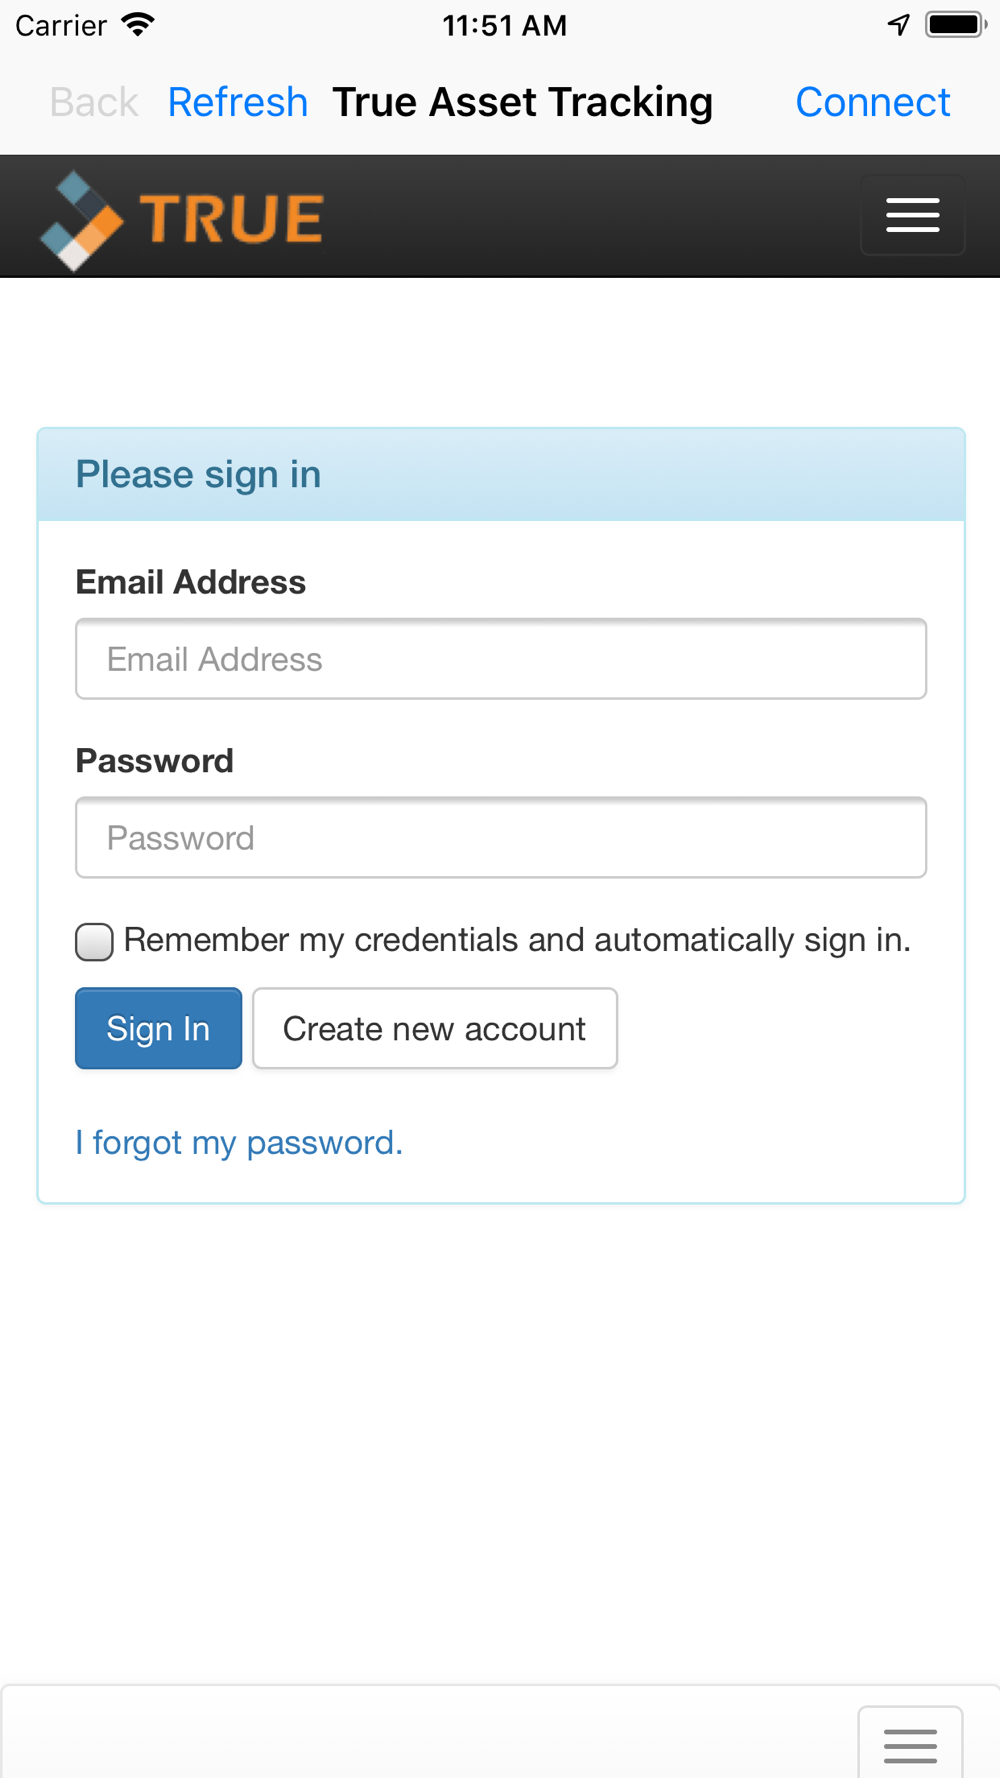Tap the TRUE diamond logo

(x=82, y=221)
